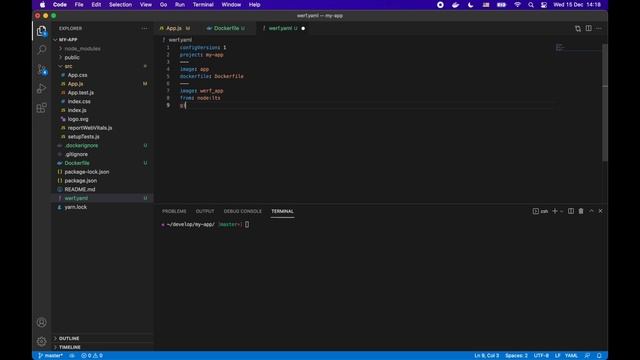
Task: Click the feedback icon in status bar
Action: pos(587,356)
